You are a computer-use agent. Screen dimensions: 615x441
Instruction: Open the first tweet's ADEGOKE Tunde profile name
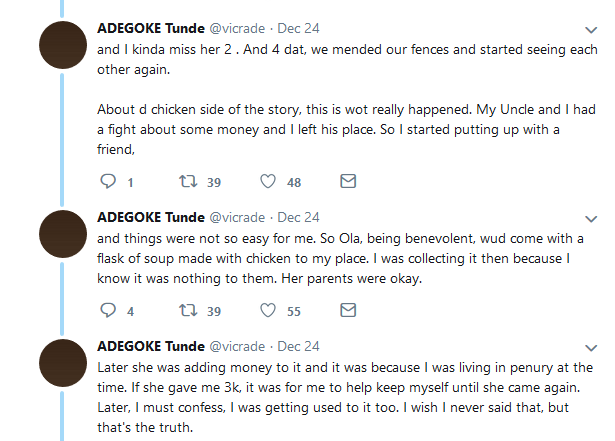tap(151, 29)
